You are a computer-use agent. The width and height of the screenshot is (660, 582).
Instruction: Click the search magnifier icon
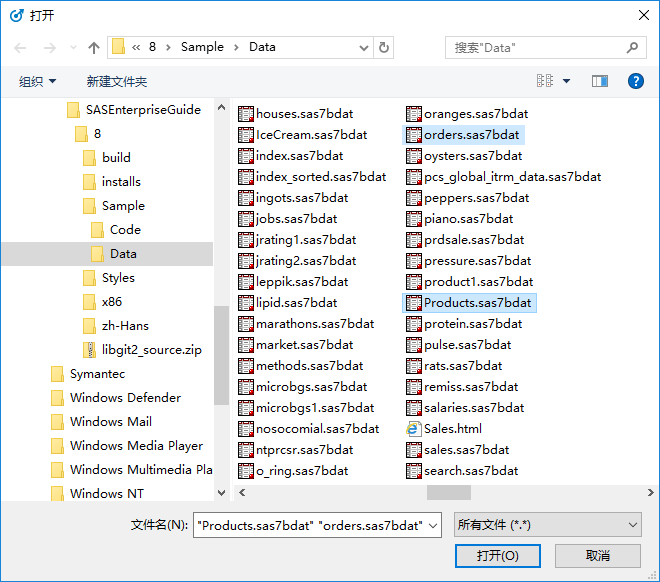click(x=632, y=47)
